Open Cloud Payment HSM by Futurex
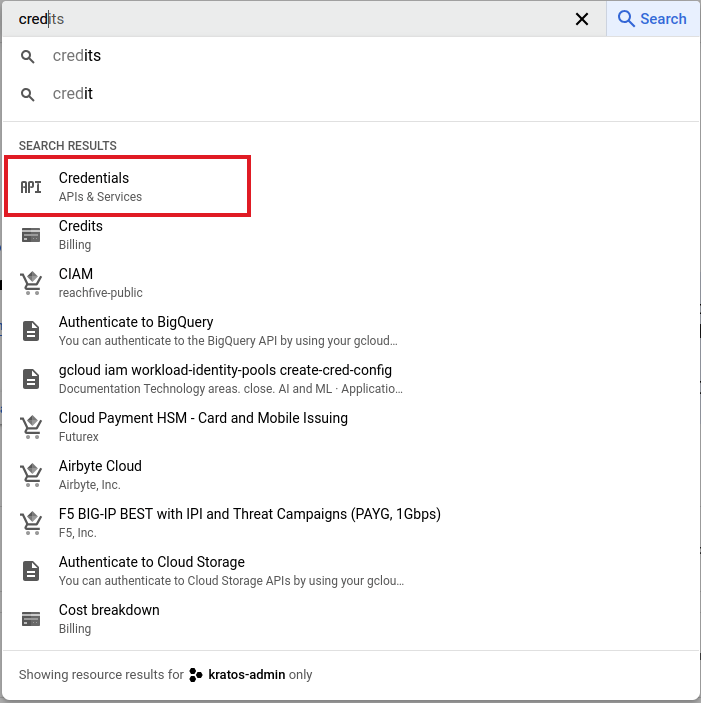 203,418
